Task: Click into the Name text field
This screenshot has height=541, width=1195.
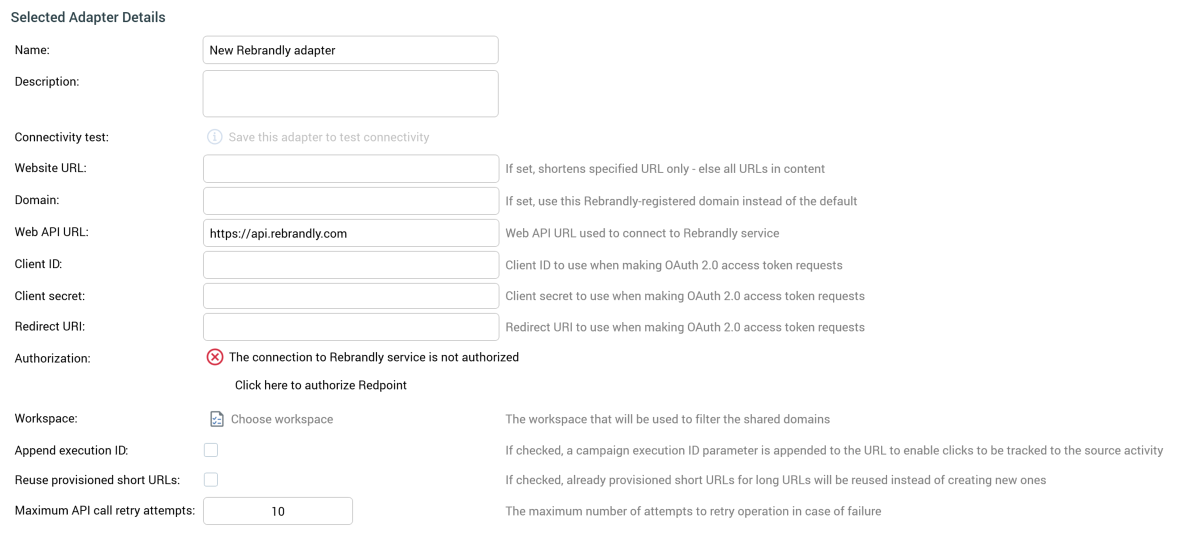Action: [350, 50]
